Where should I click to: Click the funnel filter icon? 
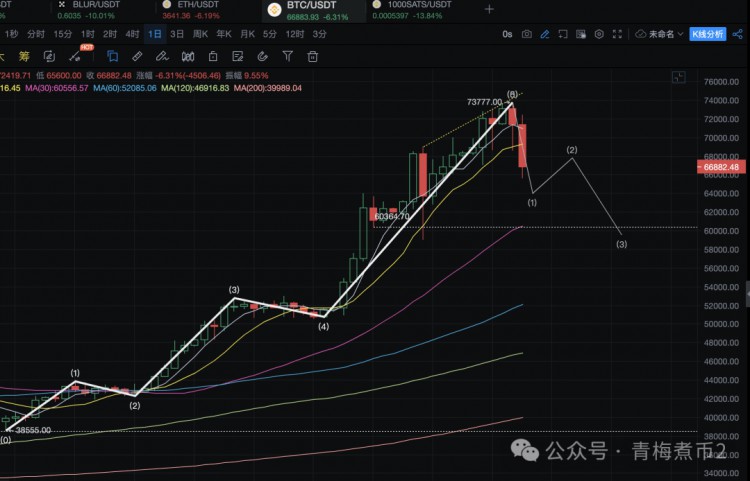(x=287, y=56)
